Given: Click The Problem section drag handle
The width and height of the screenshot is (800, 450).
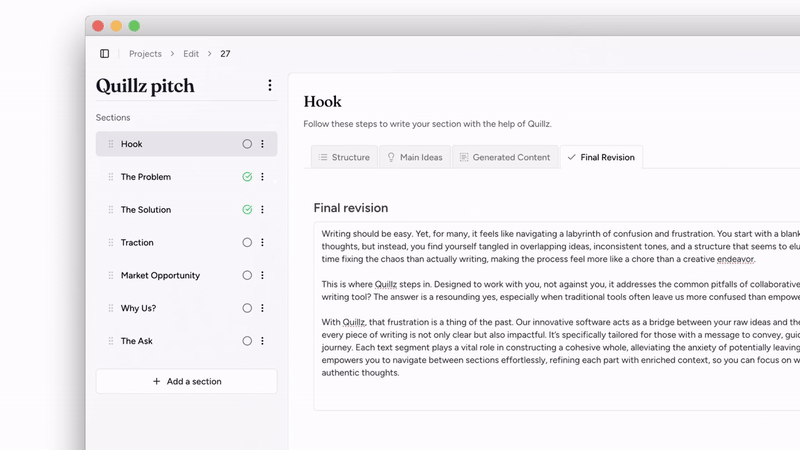Looking at the screenshot, I should point(111,177).
